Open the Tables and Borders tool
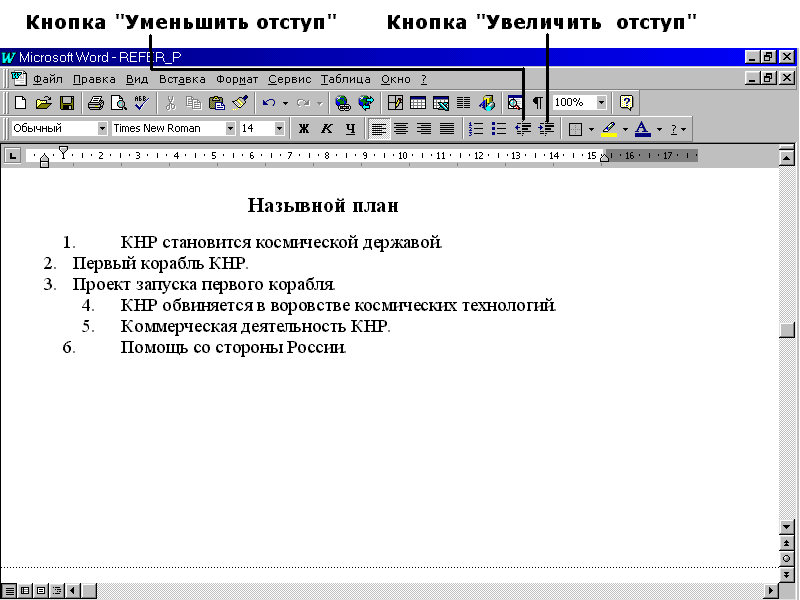This screenshot has width=800, height=600. coord(395,103)
